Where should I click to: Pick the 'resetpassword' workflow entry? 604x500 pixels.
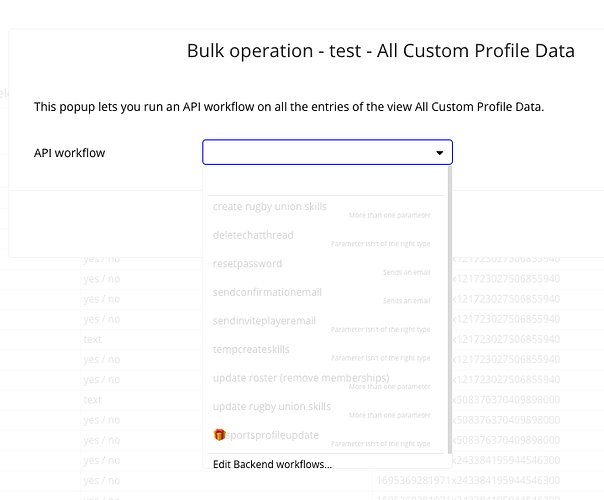click(x=248, y=264)
